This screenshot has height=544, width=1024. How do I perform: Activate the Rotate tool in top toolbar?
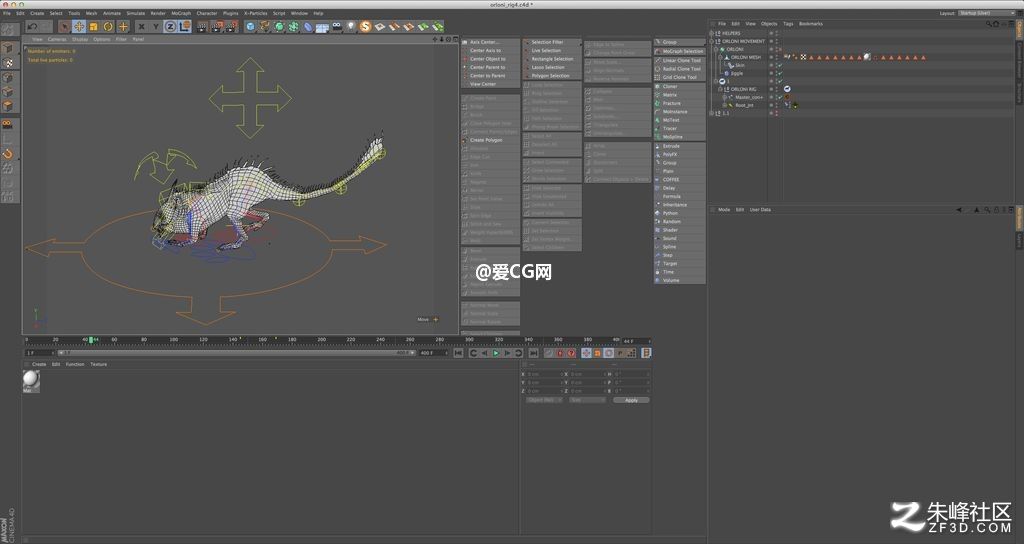click(x=108, y=26)
